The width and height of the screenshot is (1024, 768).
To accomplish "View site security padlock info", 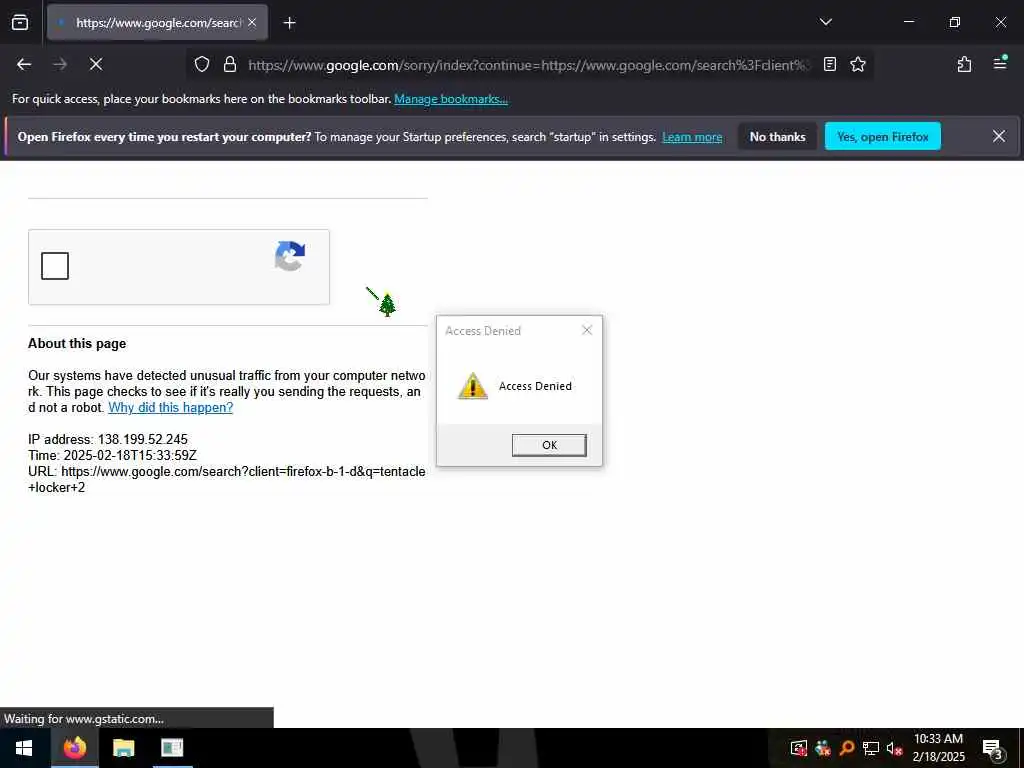I will (230, 64).
